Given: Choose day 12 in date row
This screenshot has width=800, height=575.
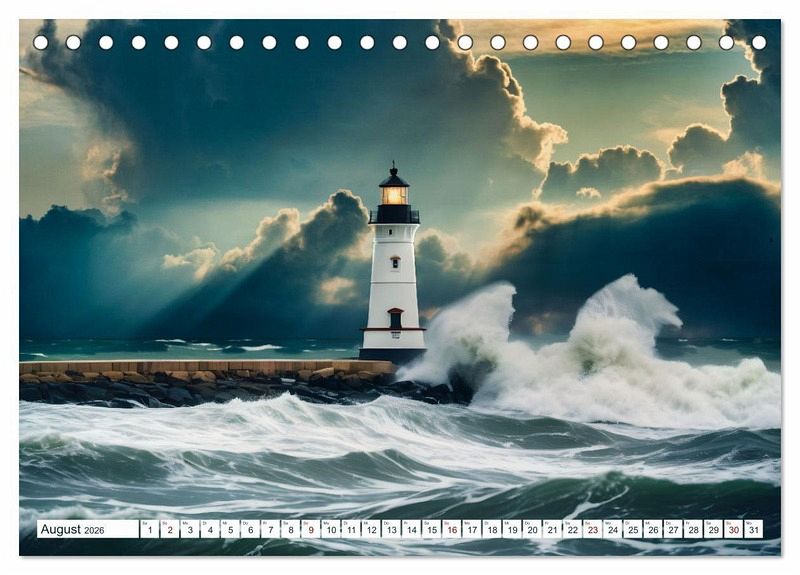Looking at the screenshot, I should 371,530.
